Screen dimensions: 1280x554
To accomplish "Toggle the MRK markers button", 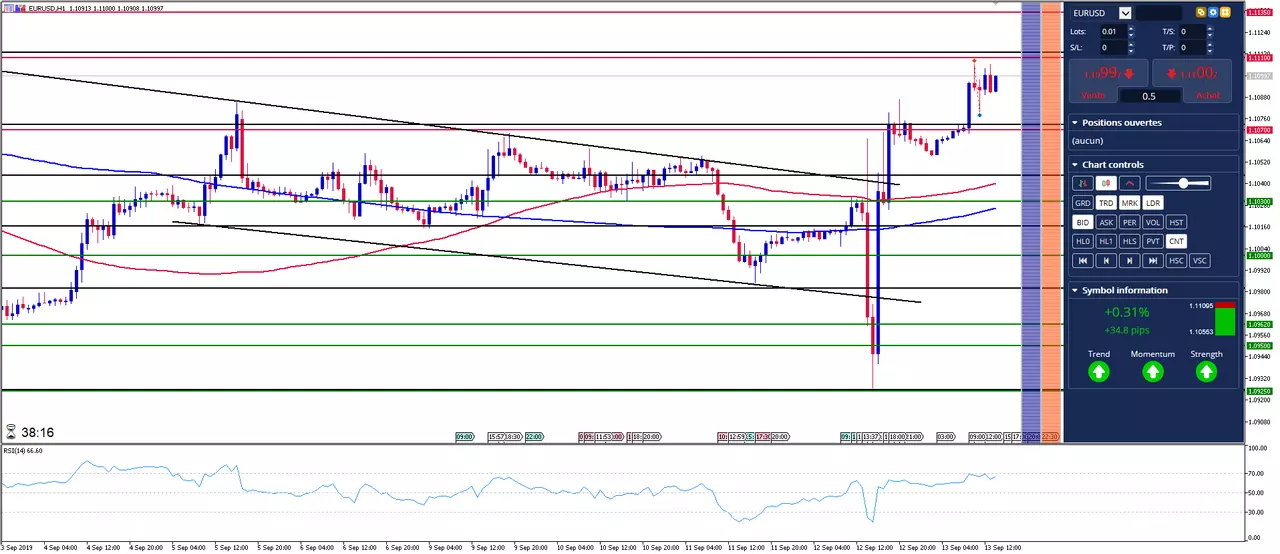I will coord(1129,203).
